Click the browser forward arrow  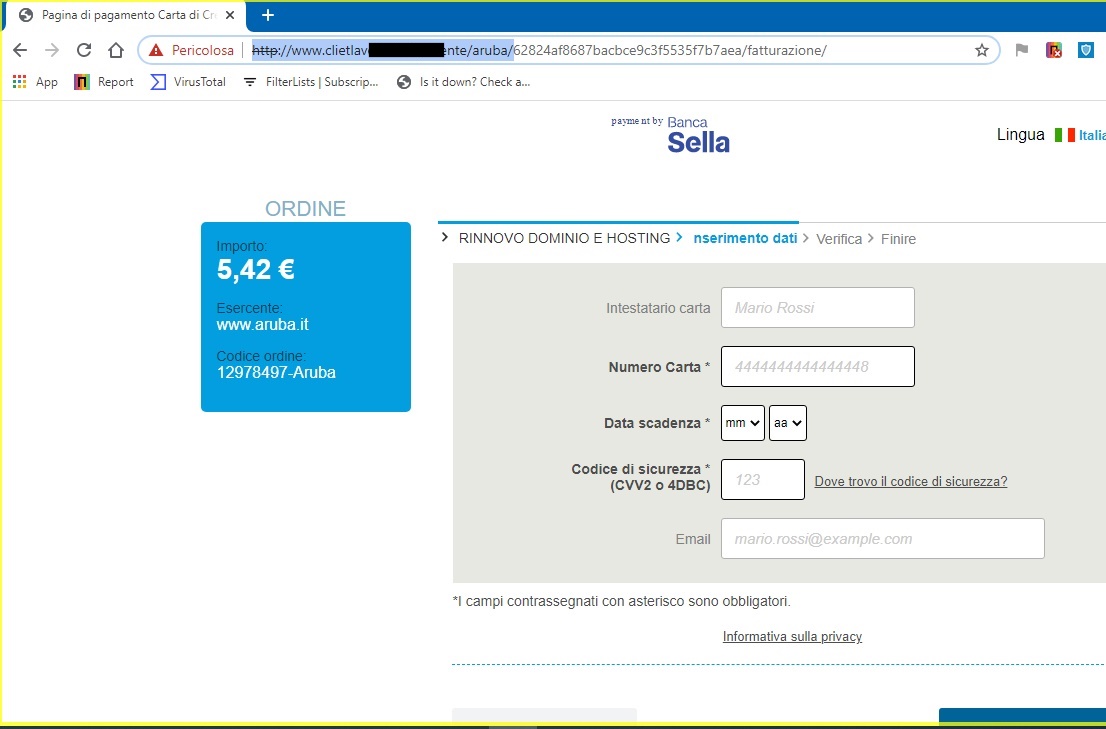[x=51, y=50]
